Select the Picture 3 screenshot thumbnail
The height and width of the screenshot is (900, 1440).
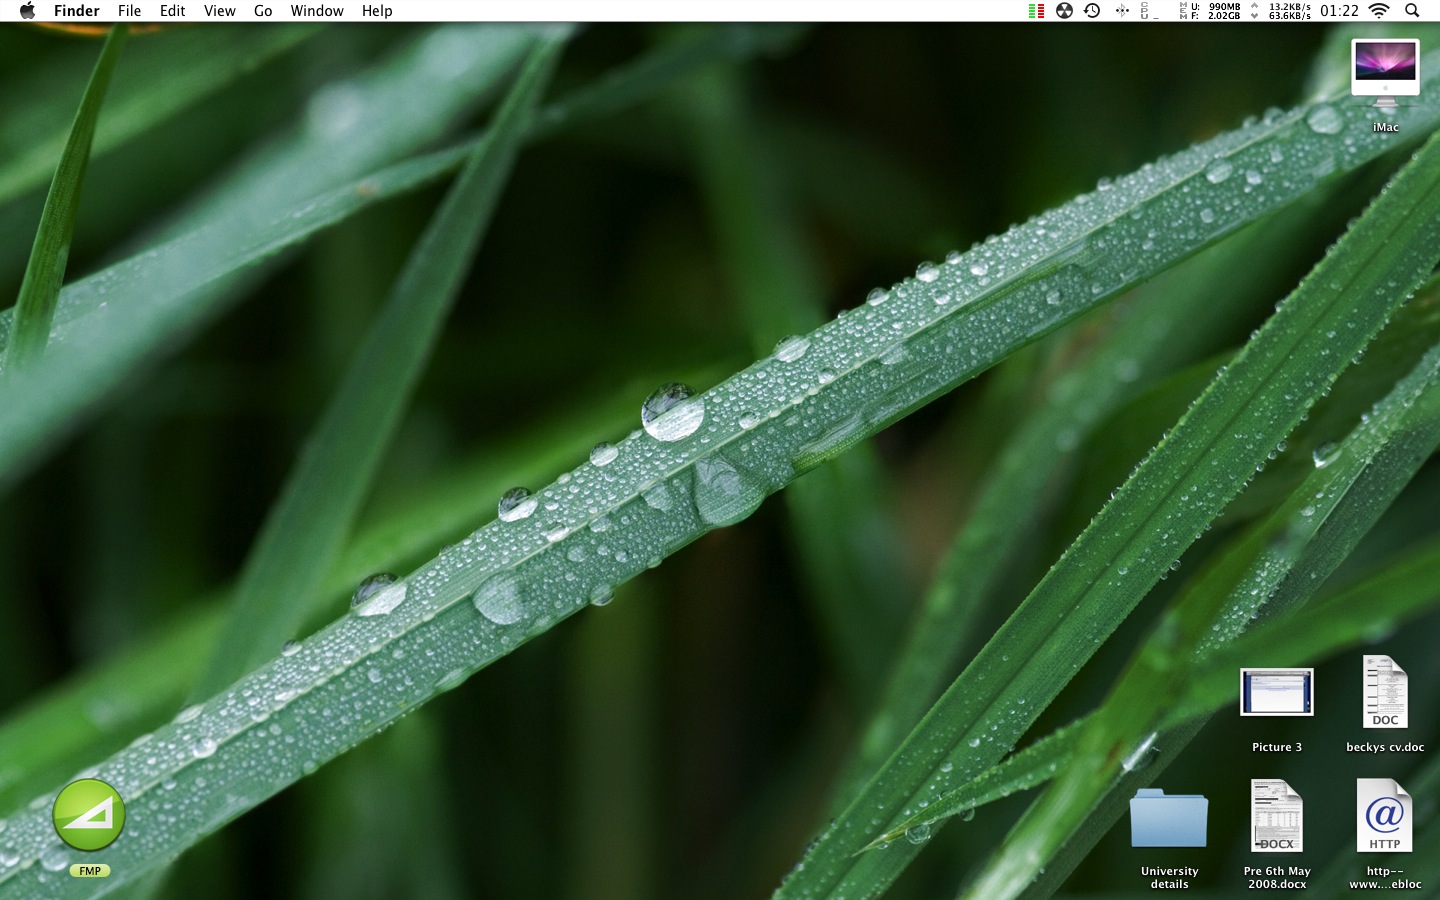(1277, 692)
